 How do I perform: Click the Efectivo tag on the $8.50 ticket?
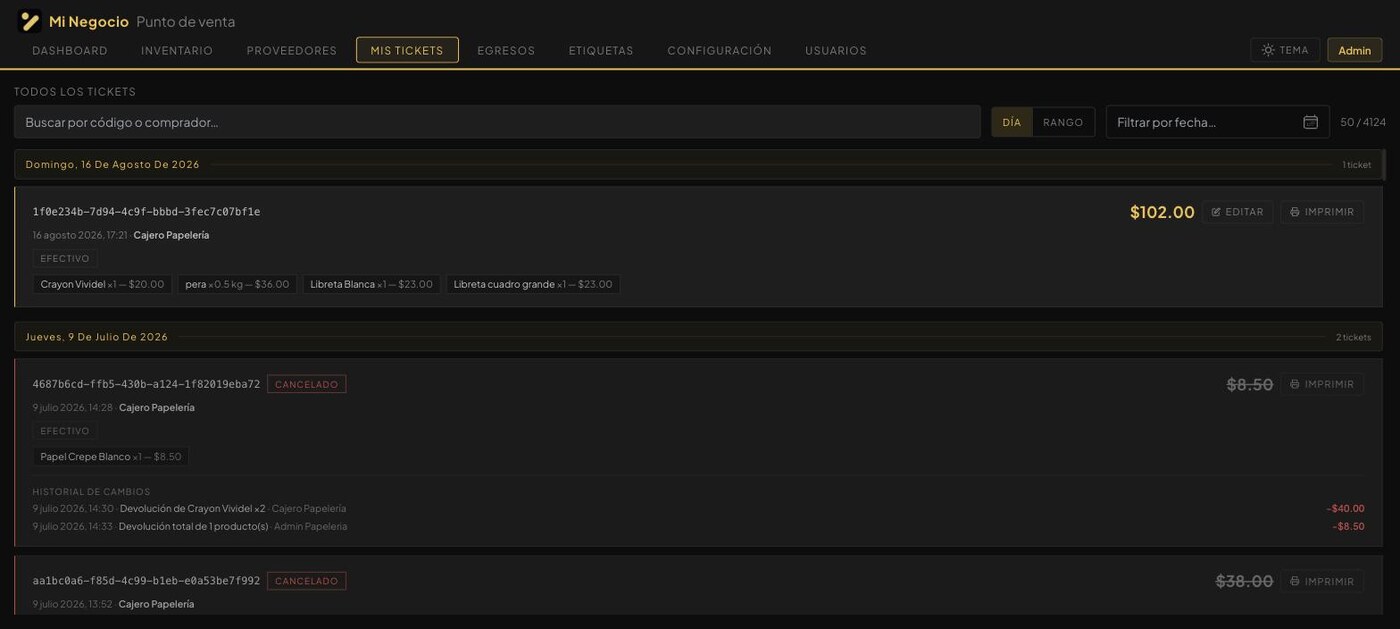click(x=65, y=431)
